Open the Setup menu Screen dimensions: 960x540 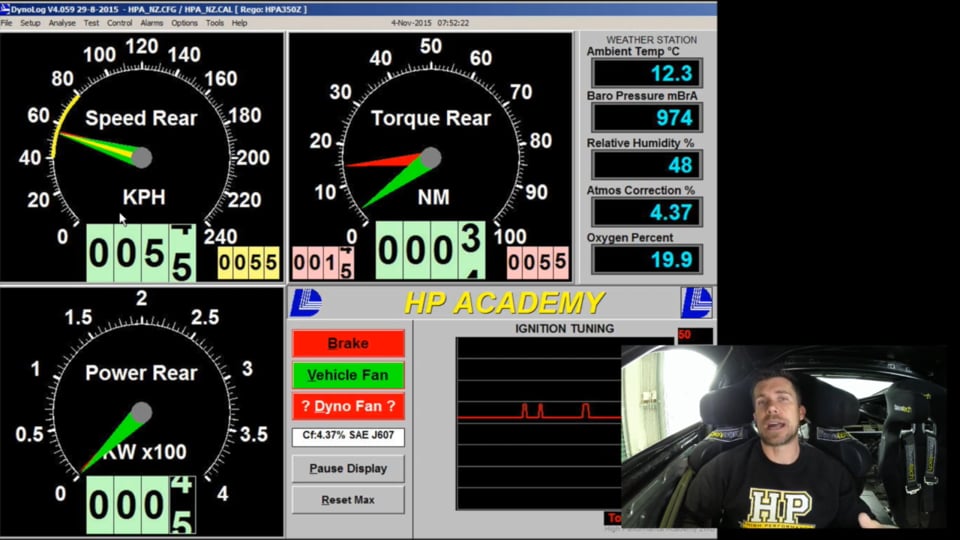30,23
